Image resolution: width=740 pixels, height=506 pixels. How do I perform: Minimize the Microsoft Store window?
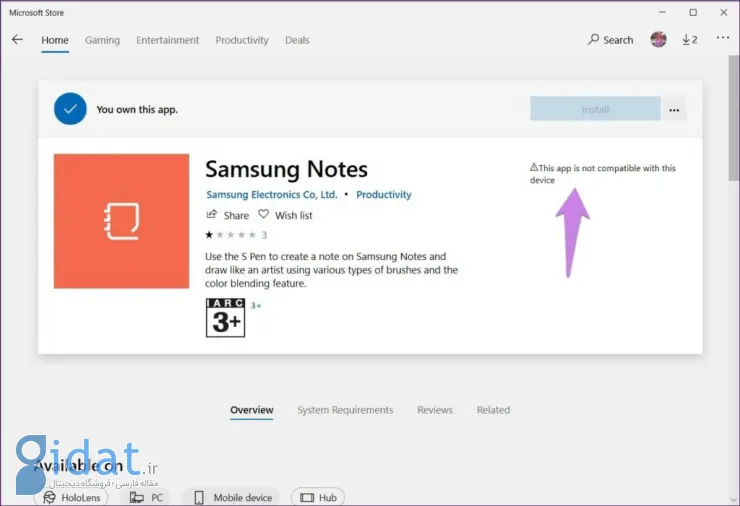tap(663, 12)
